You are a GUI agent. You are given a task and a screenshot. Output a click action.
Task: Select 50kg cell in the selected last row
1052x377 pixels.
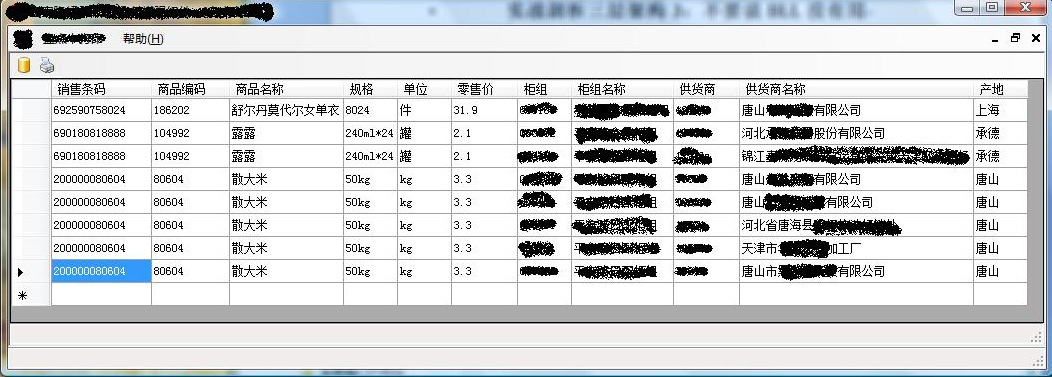[x=370, y=272]
